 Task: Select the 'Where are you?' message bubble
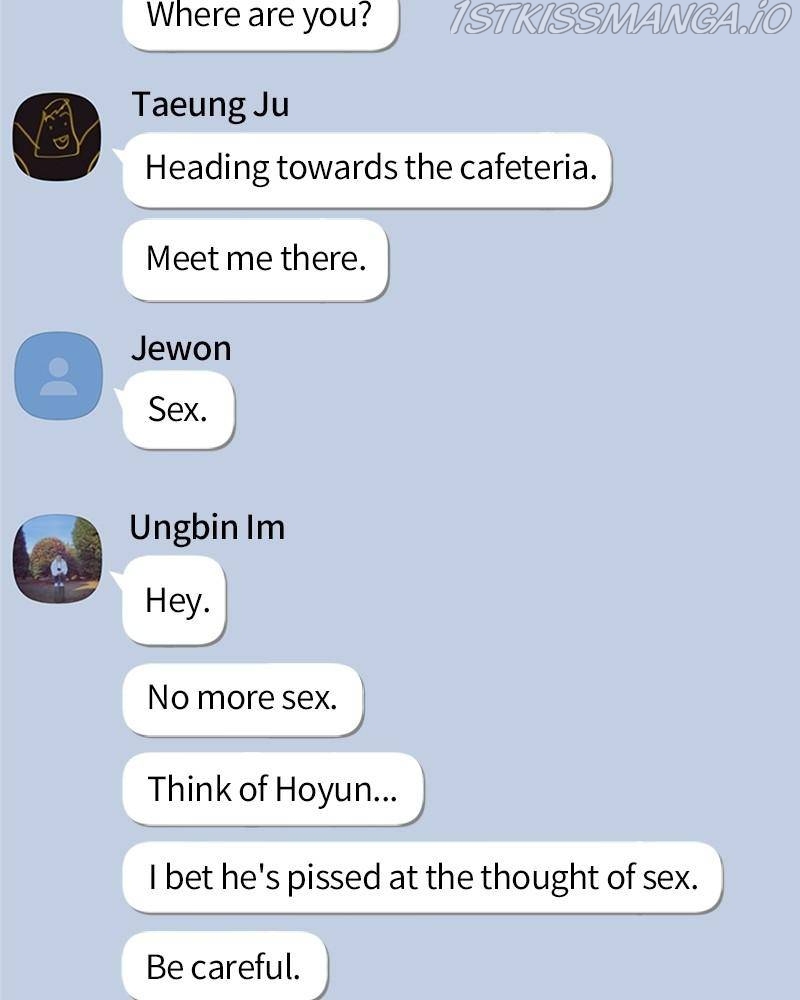coord(260,22)
